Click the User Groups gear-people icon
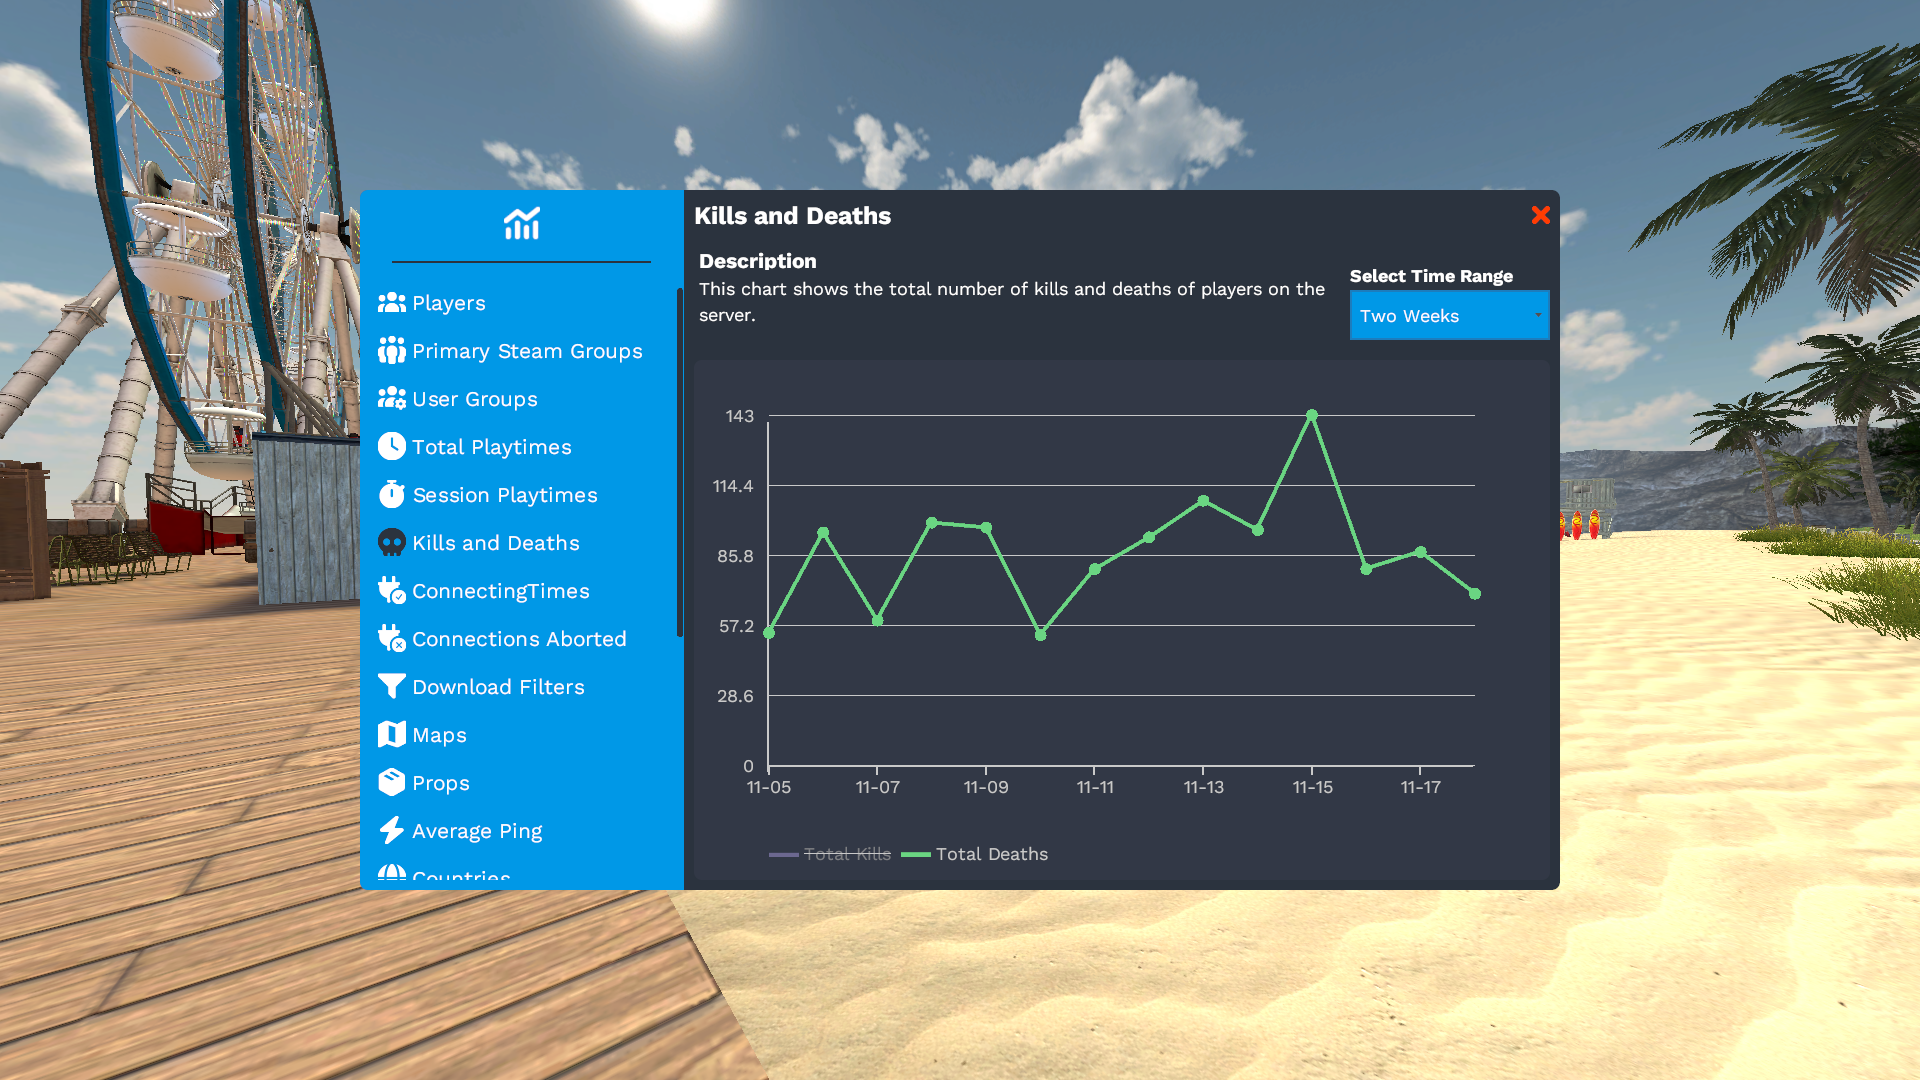Screen dimensions: 1920x1080 pos(392,399)
